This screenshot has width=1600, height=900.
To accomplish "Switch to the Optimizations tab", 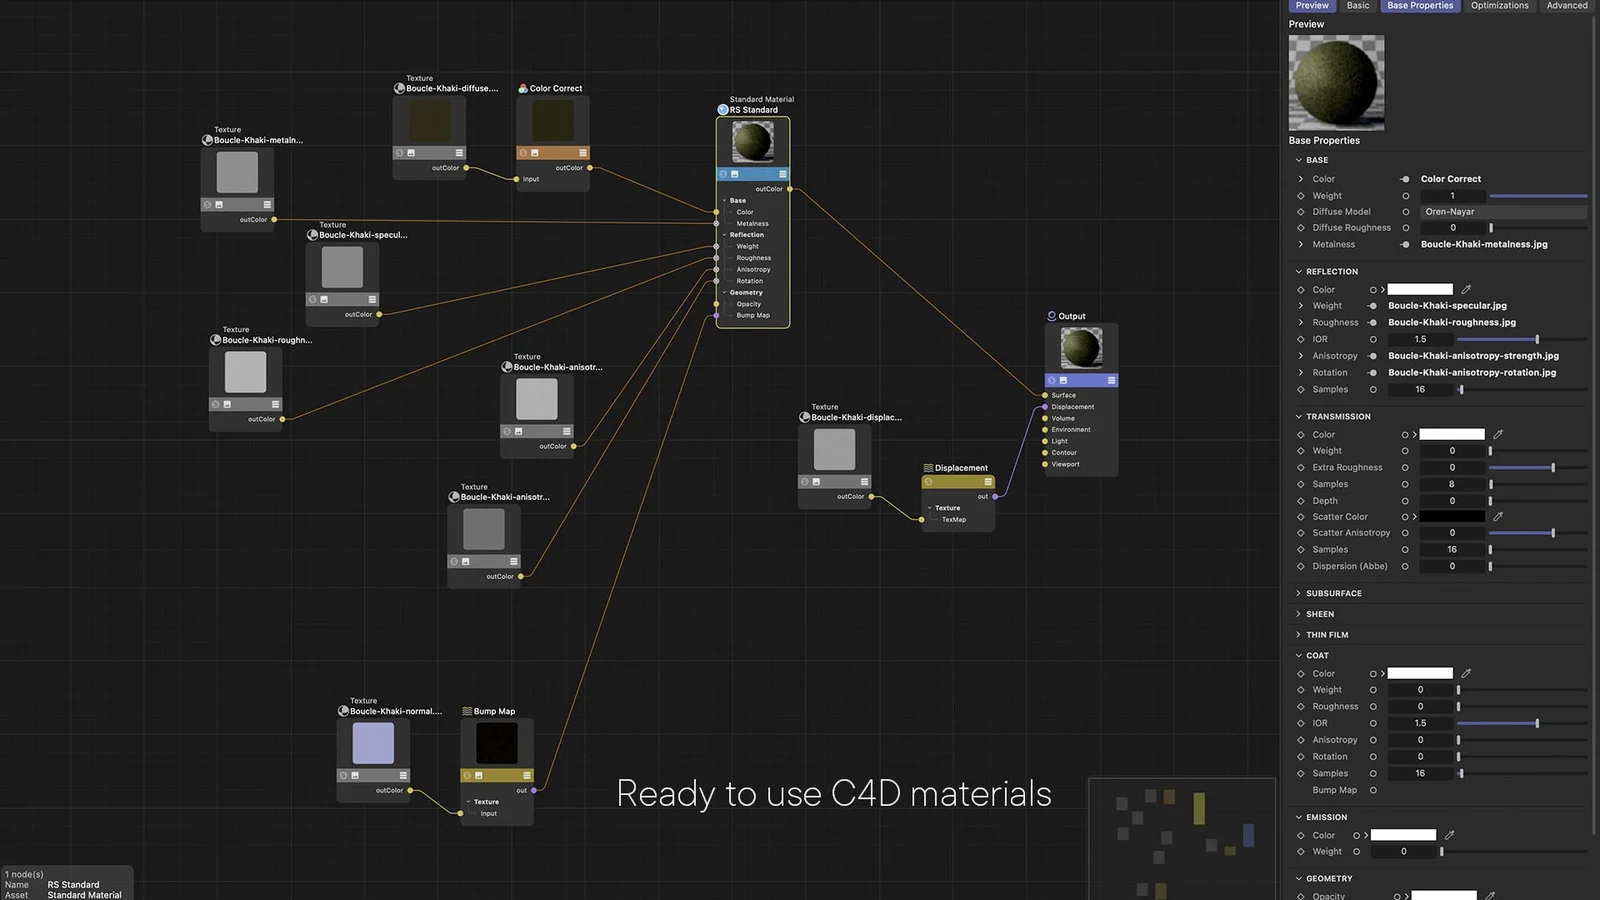I will tap(1499, 6).
